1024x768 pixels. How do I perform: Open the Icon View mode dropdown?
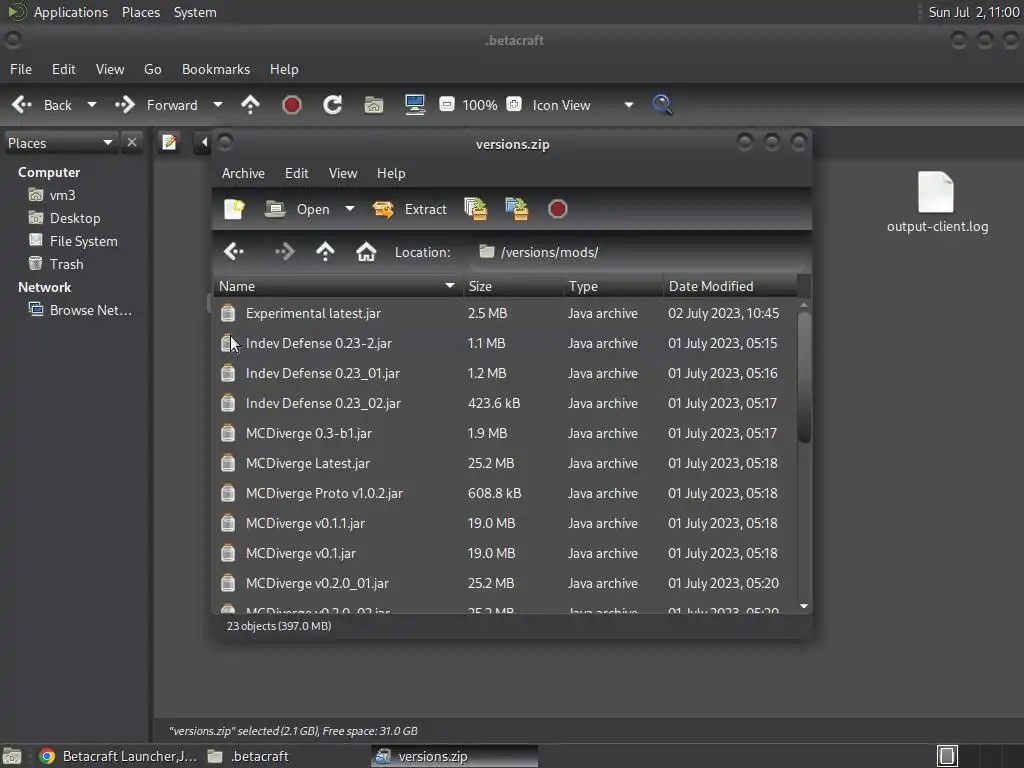pyautogui.click(x=583, y=105)
